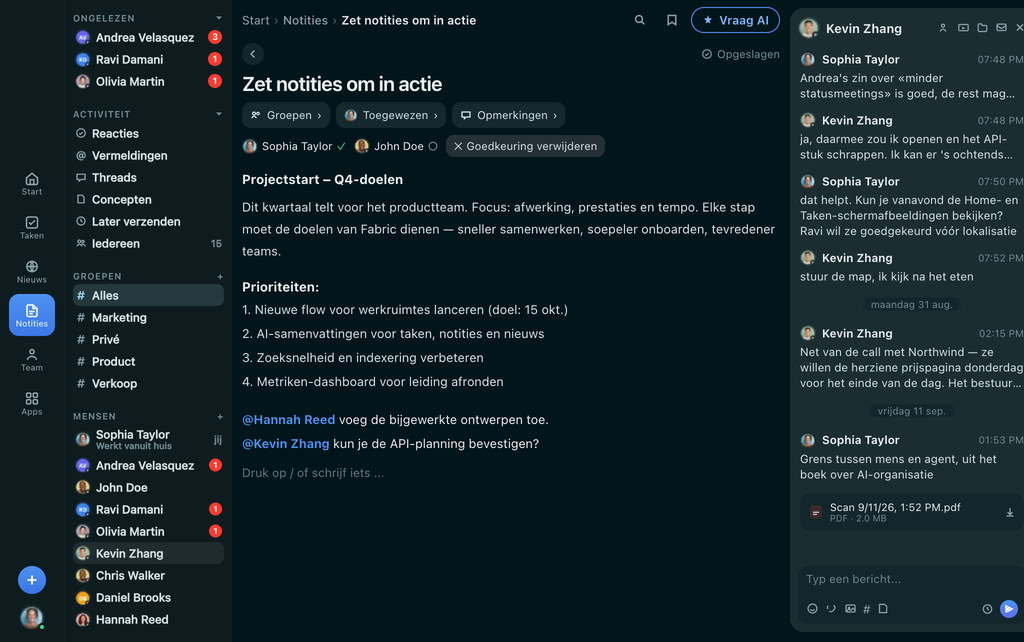
Task: Select the Alles group
Action: click(x=148, y=295)
